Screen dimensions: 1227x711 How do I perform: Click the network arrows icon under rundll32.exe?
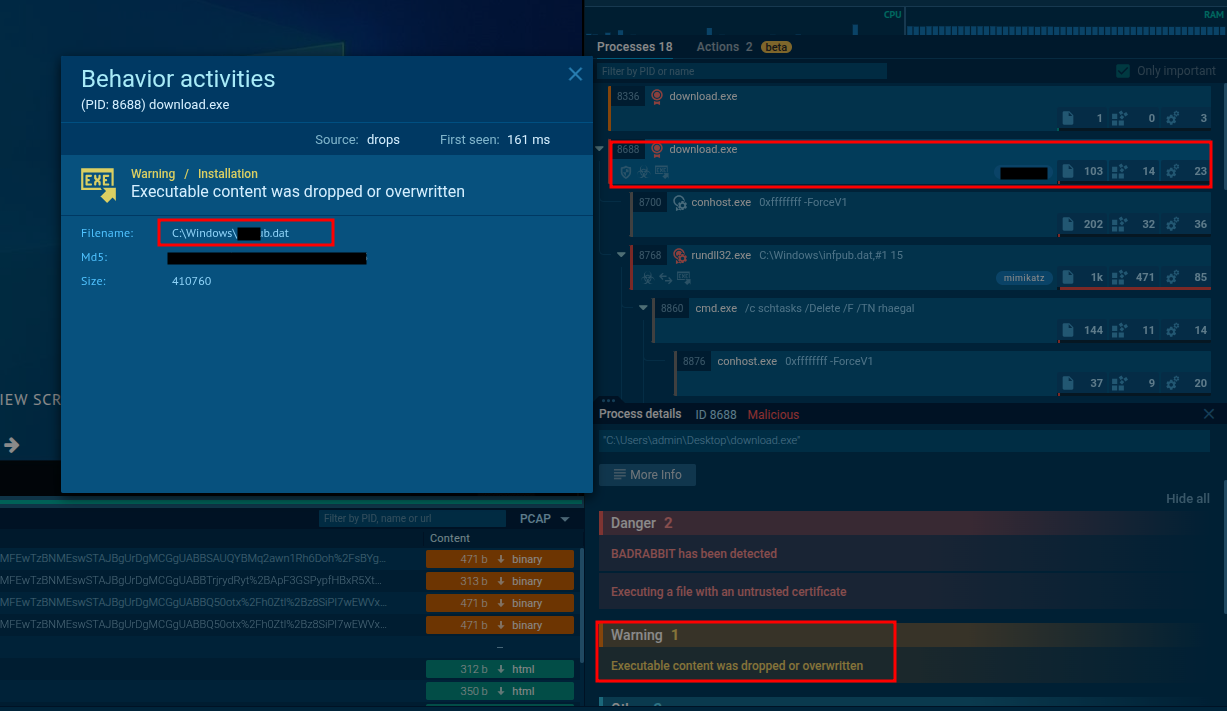(x=665, y=277)
